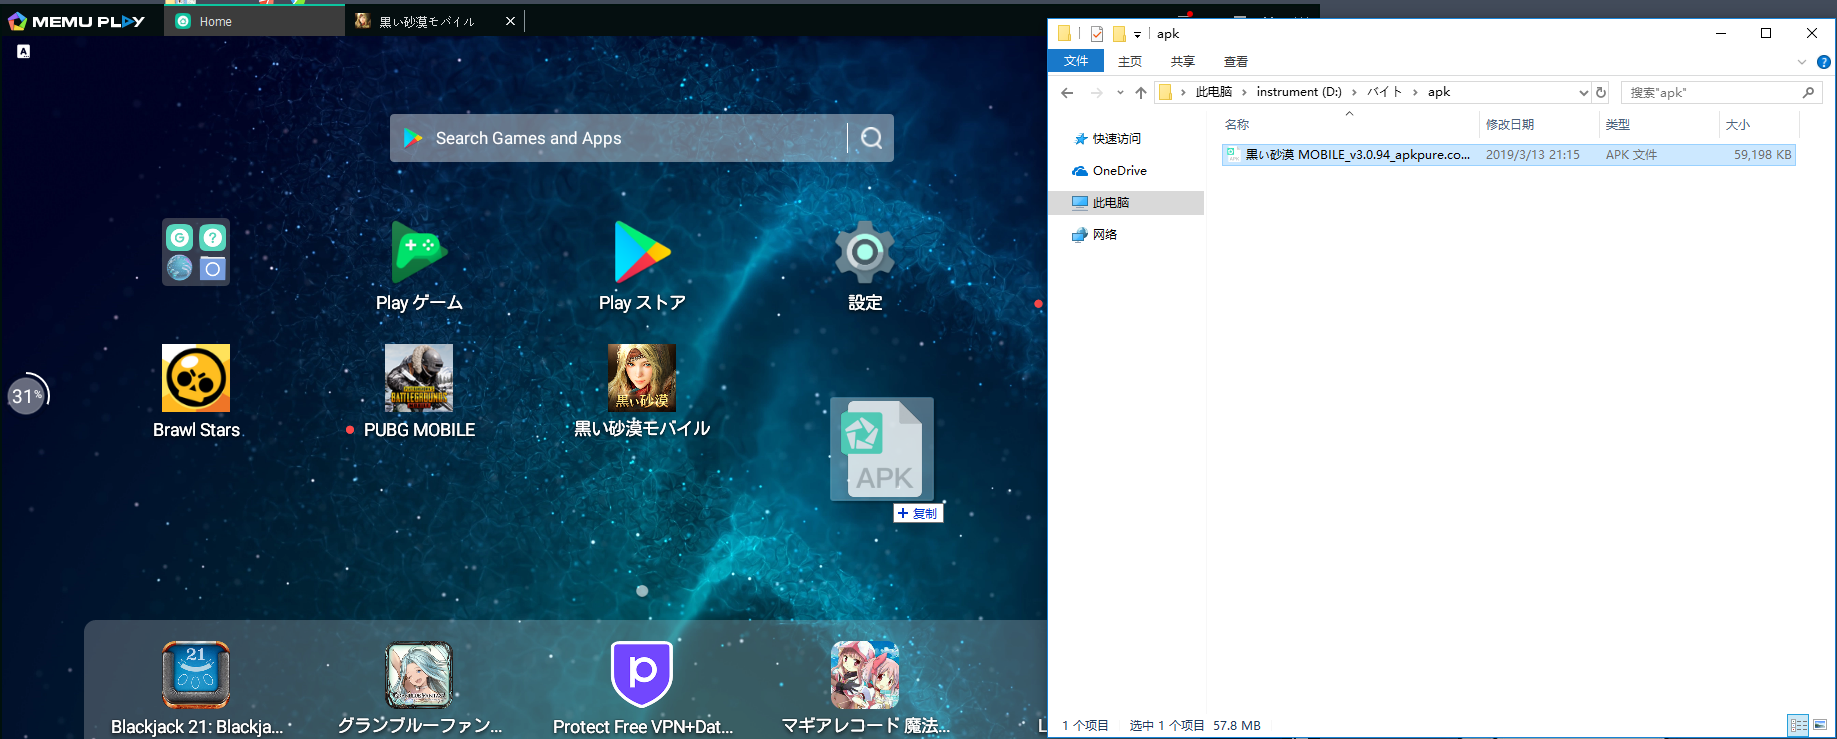
Task: Sort files by 修改日期 column
Action: coord(1510,125)
